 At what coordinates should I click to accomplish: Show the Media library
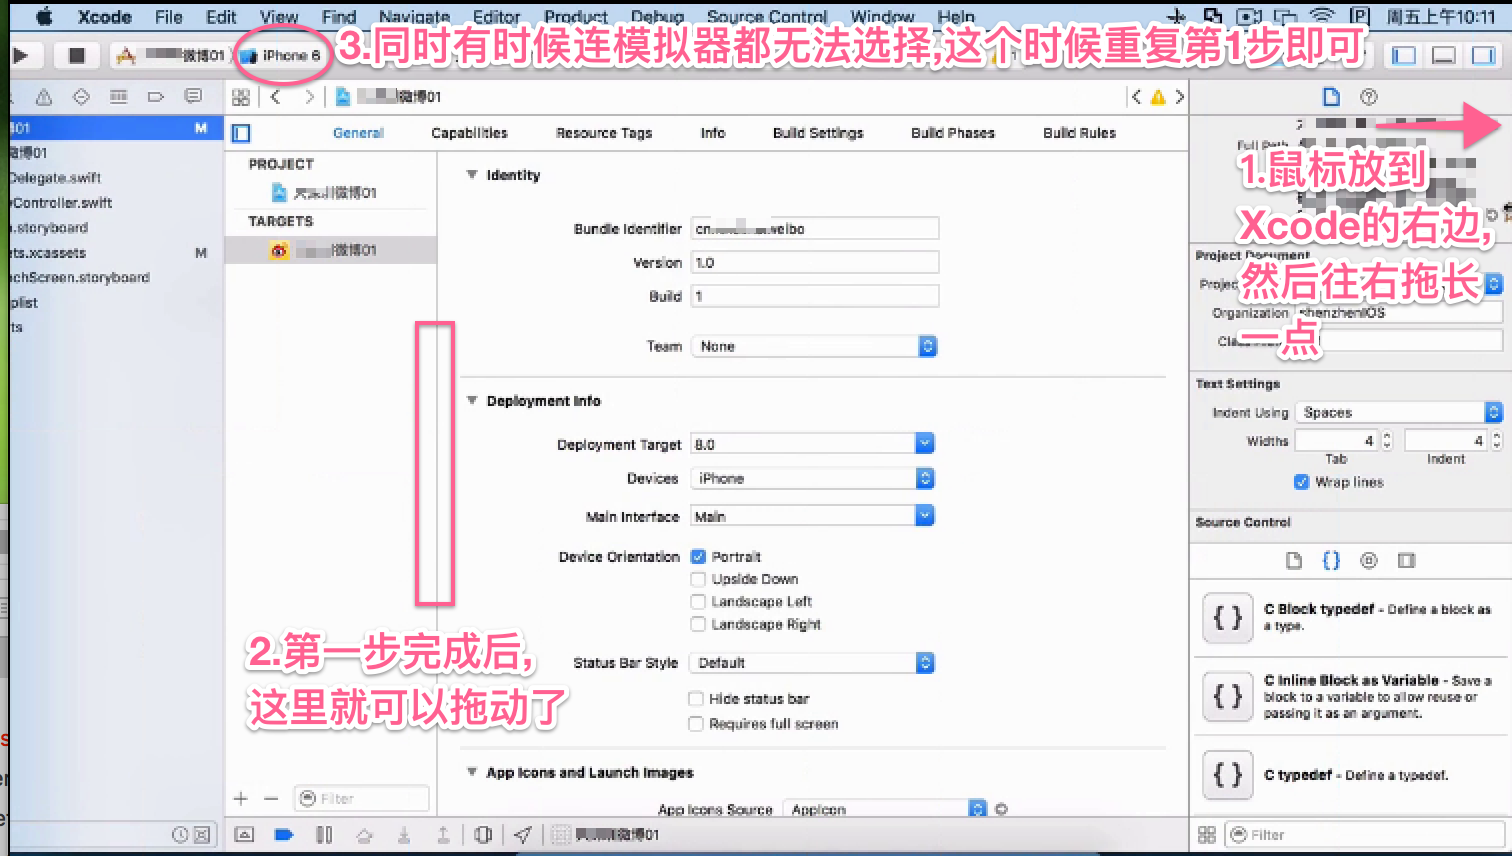[1406, 561]
